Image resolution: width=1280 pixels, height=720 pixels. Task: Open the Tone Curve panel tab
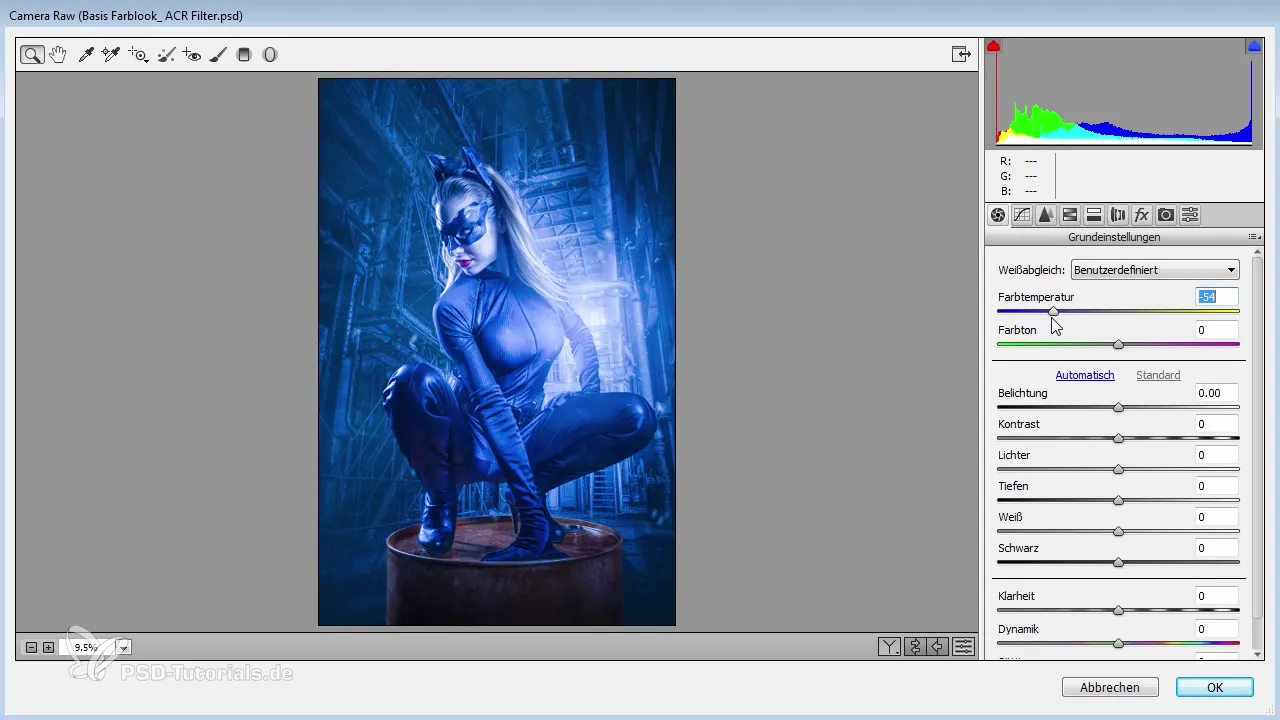click(x=1021, y=215)
